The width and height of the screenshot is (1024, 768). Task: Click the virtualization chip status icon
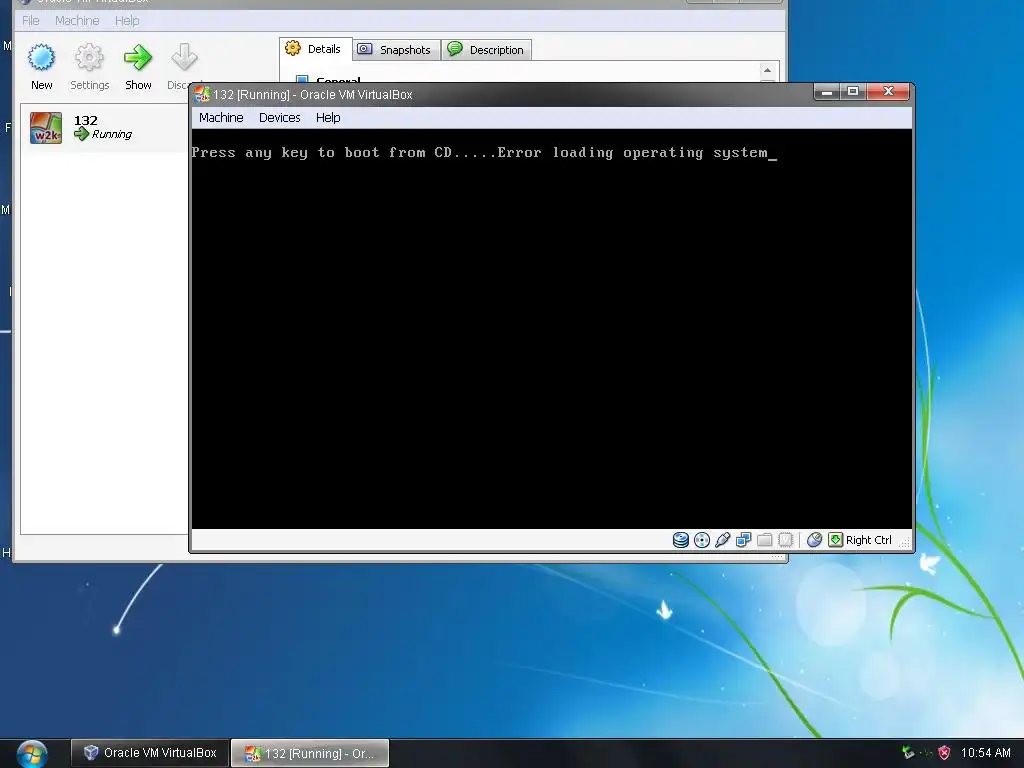[786, 540]
